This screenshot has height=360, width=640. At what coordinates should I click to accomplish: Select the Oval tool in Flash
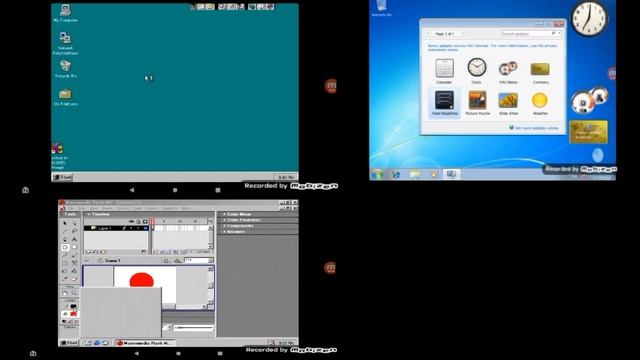pyautogui.click(x=64, y=247)
